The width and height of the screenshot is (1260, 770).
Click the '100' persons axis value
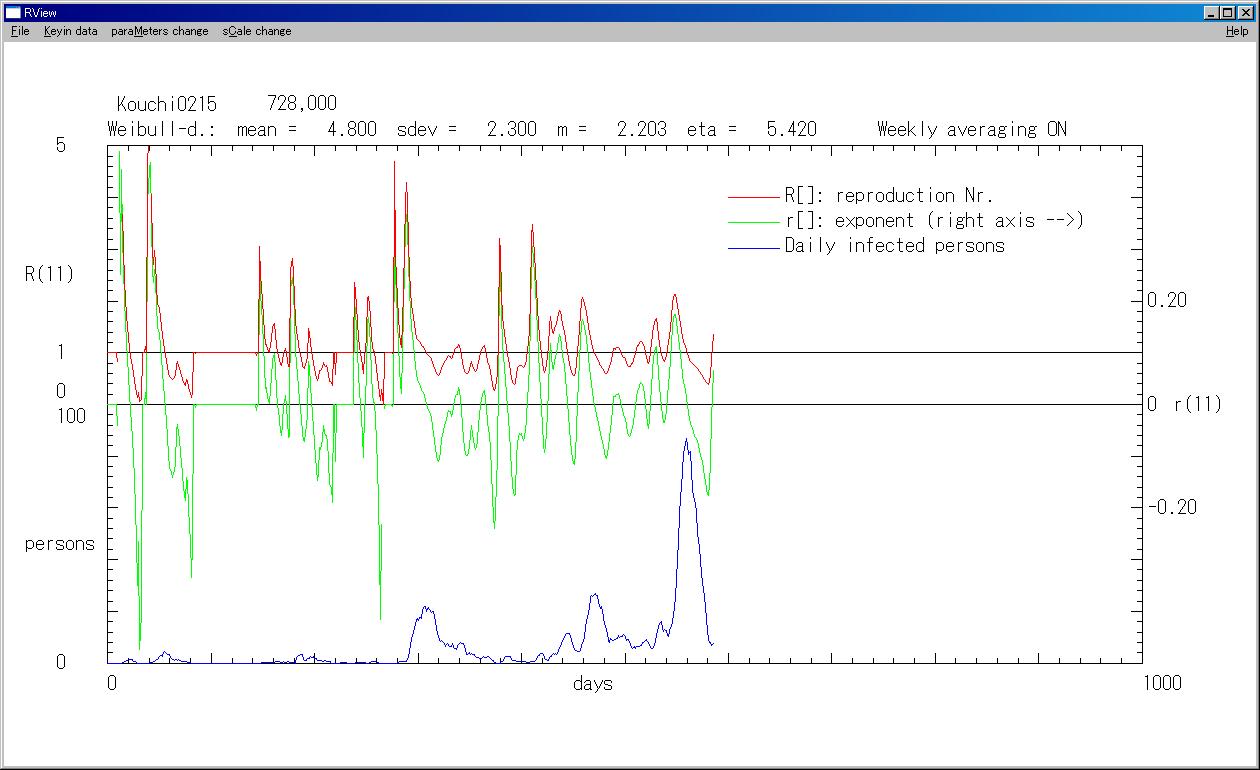71,416
